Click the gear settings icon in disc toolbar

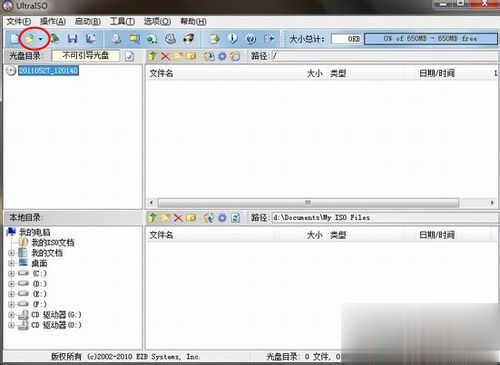(x=222, y=56)
